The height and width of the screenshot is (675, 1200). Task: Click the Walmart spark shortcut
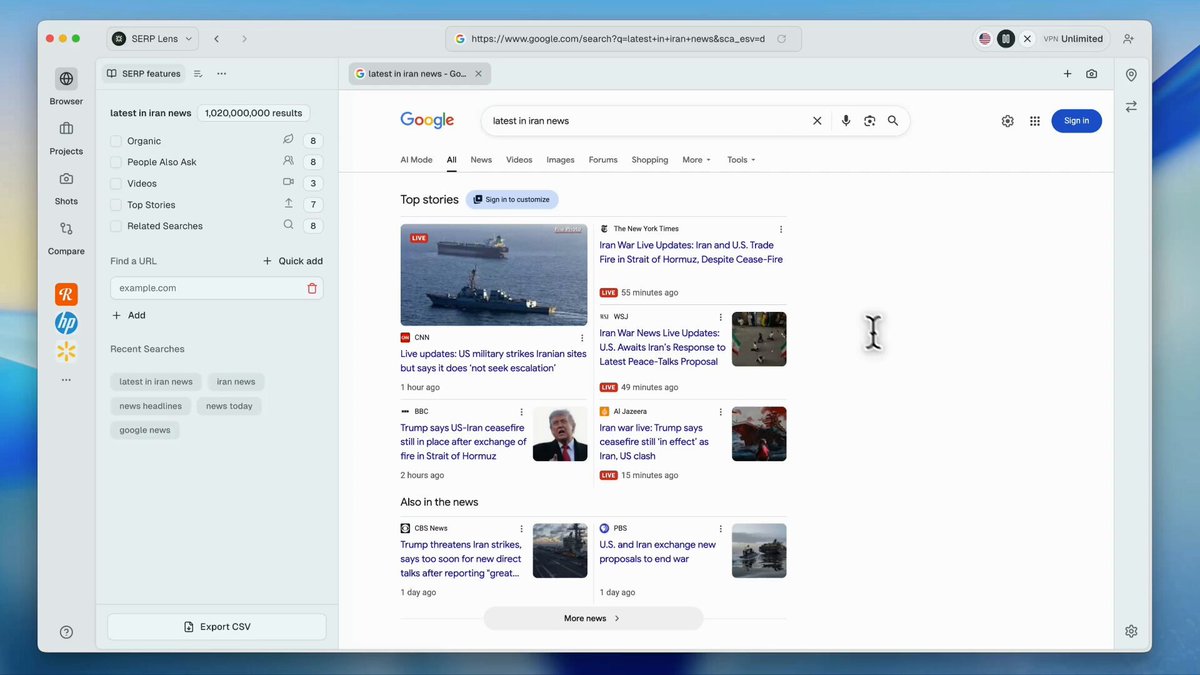tap(66, 351)
